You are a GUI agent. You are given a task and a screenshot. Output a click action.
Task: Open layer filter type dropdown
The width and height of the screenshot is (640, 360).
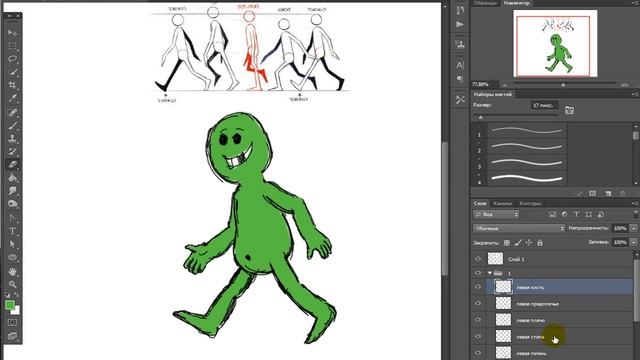click(x=496, y=214)
